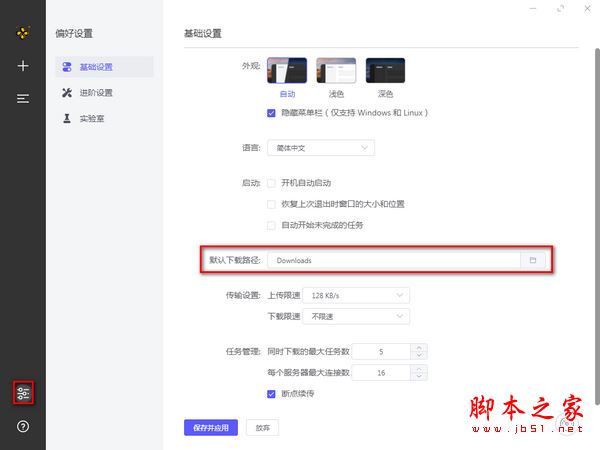600x450 pixels.
Task: Choose the 自动 appearance thumbnail
Action: (287, 70)
